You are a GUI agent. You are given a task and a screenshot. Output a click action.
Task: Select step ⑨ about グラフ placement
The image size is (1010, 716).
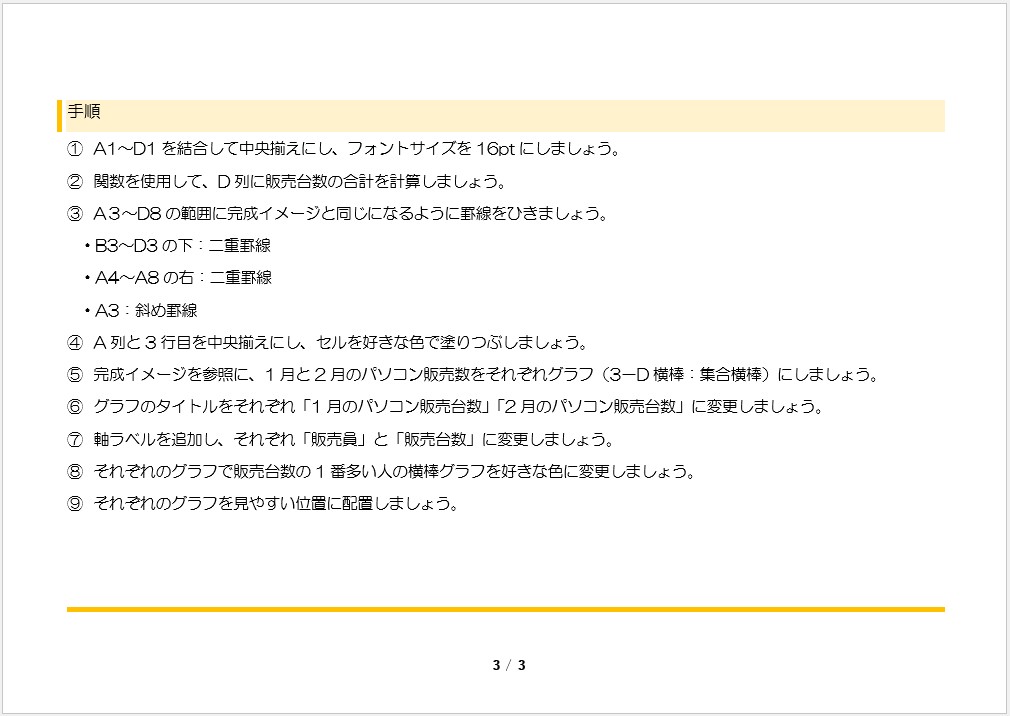(263, 504)
